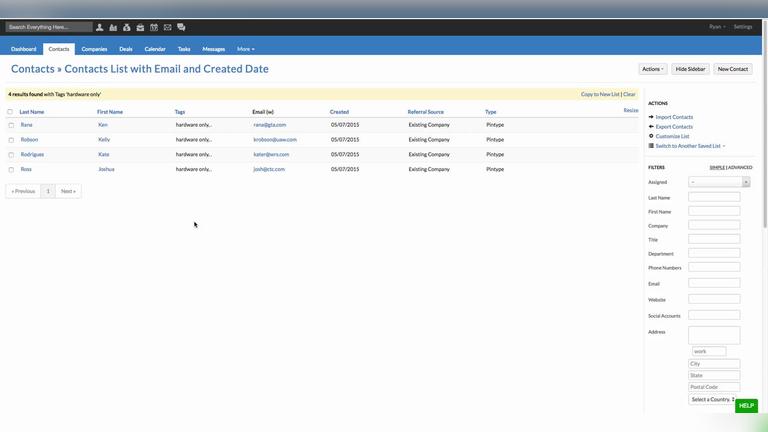
Task: Toggle the select-all checkbox in table header
Action: [10, 112]
